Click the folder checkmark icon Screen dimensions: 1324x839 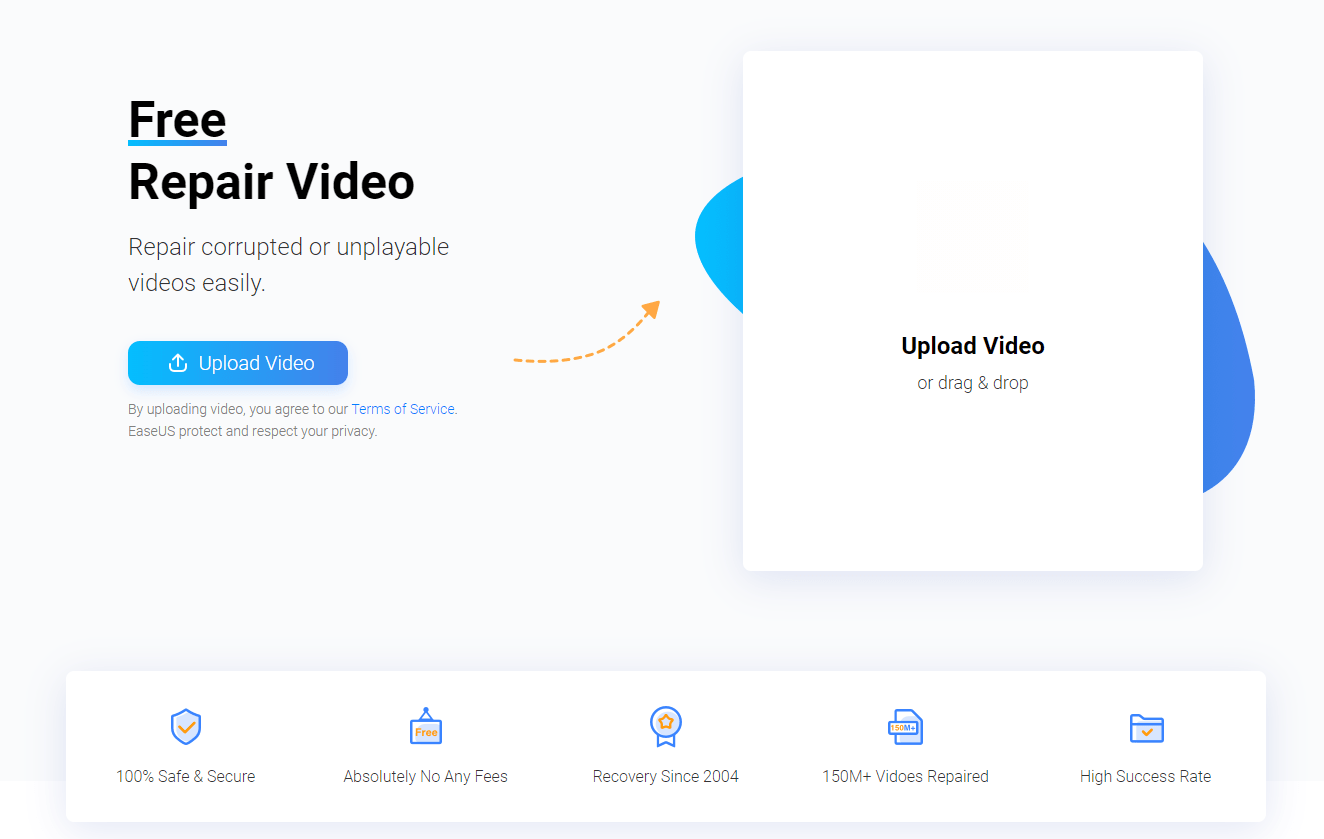[1146, 727]
